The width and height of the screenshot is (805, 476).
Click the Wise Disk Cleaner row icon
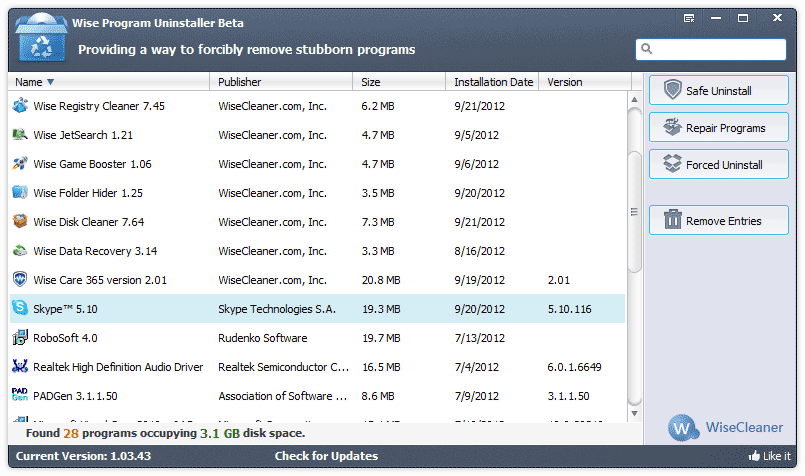[x=20, y=221]
